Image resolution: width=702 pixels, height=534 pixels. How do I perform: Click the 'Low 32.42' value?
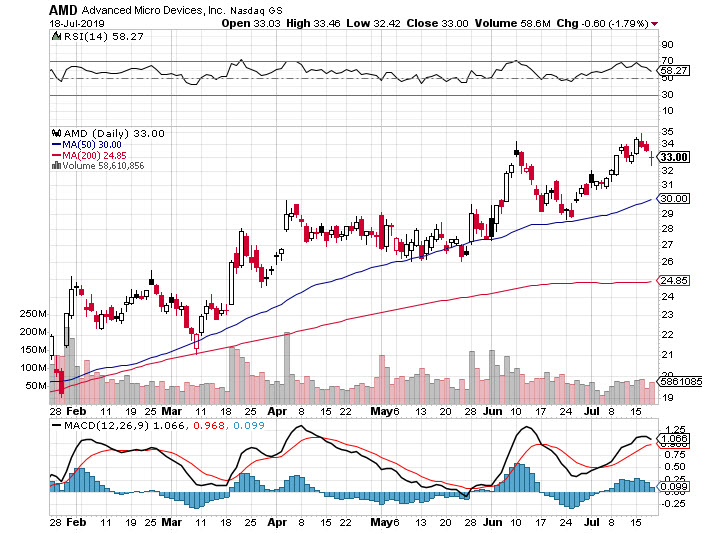coord(373,23)
